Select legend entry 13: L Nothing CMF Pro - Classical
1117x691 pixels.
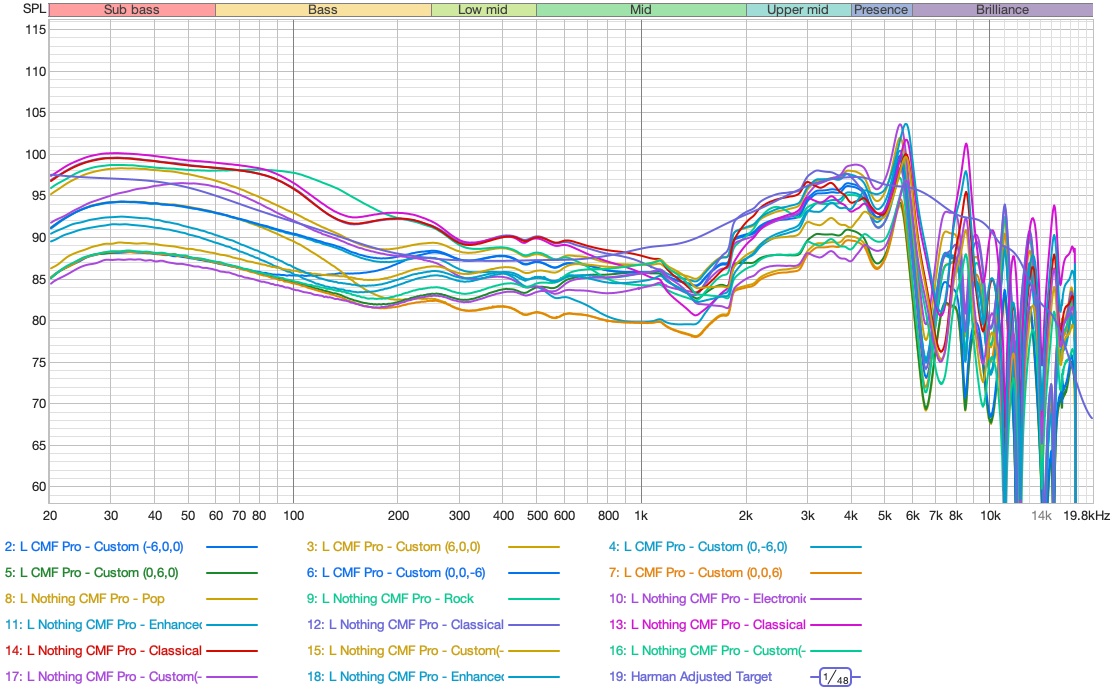tap(707, 625)
